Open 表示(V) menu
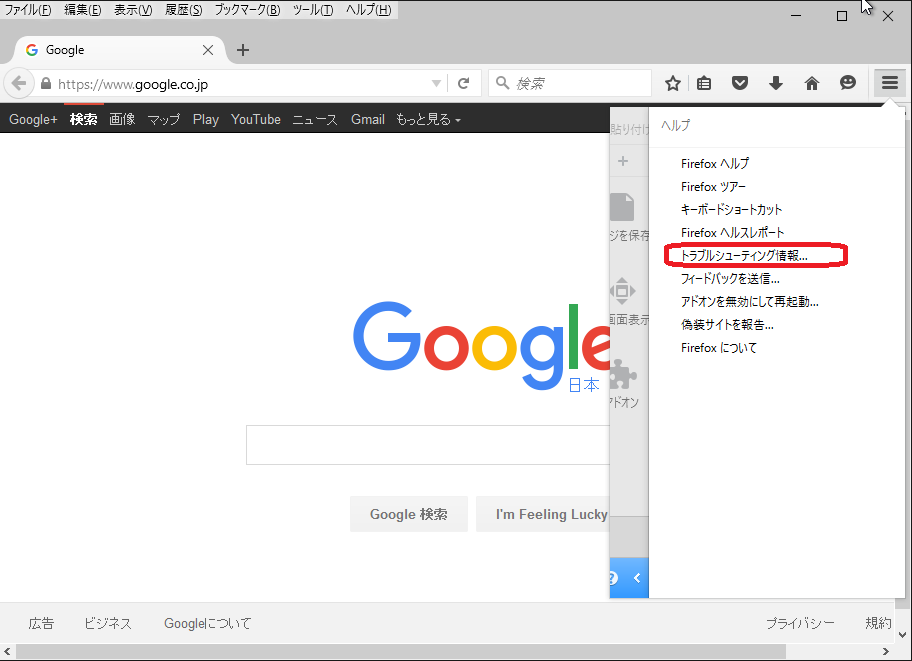 point(133,9)
